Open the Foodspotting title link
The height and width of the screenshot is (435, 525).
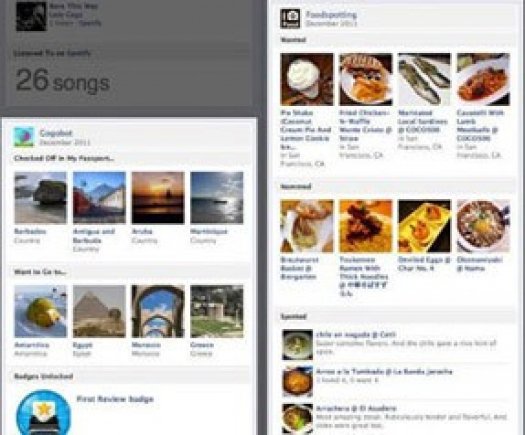click(x=331, y=15)
